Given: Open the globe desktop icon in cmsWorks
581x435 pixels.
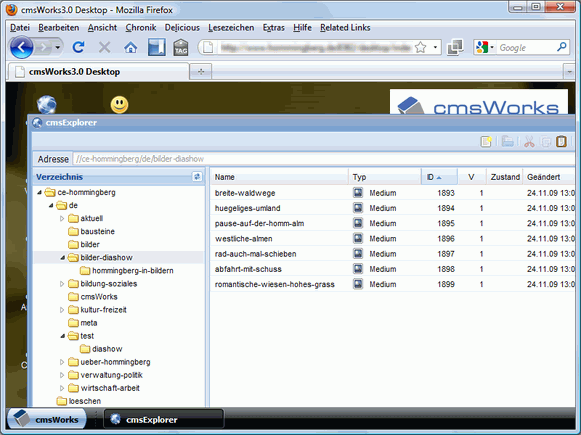Looking at the screenshot, I should [47, 104].
